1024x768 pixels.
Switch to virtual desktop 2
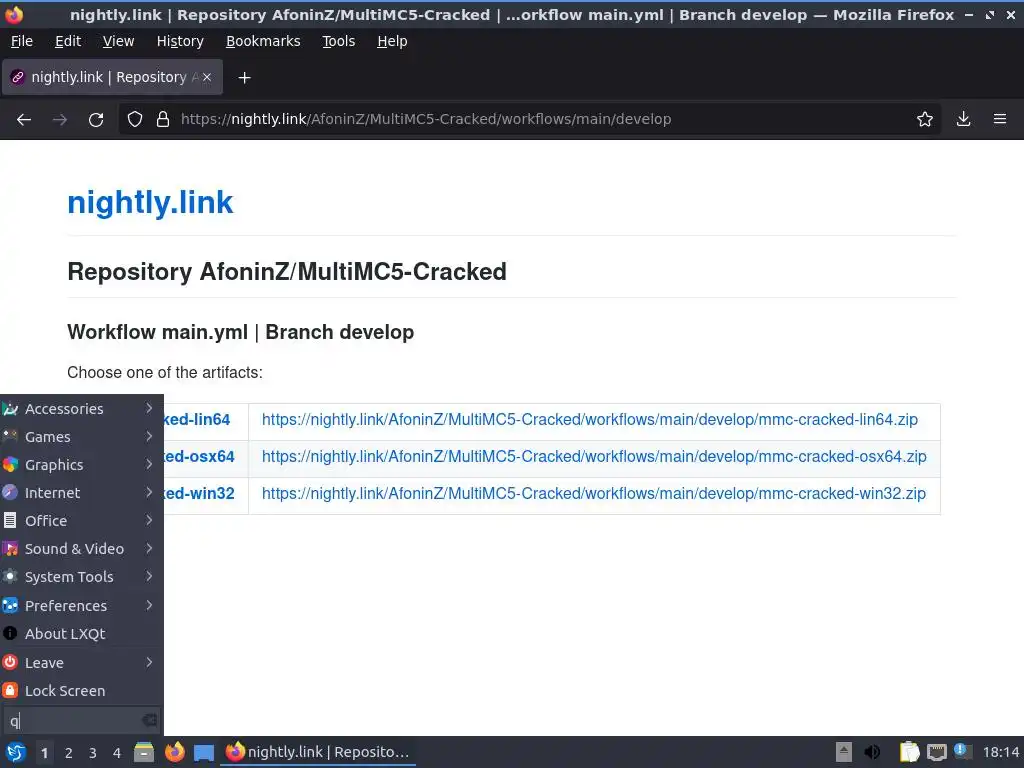tap(69, 753)
